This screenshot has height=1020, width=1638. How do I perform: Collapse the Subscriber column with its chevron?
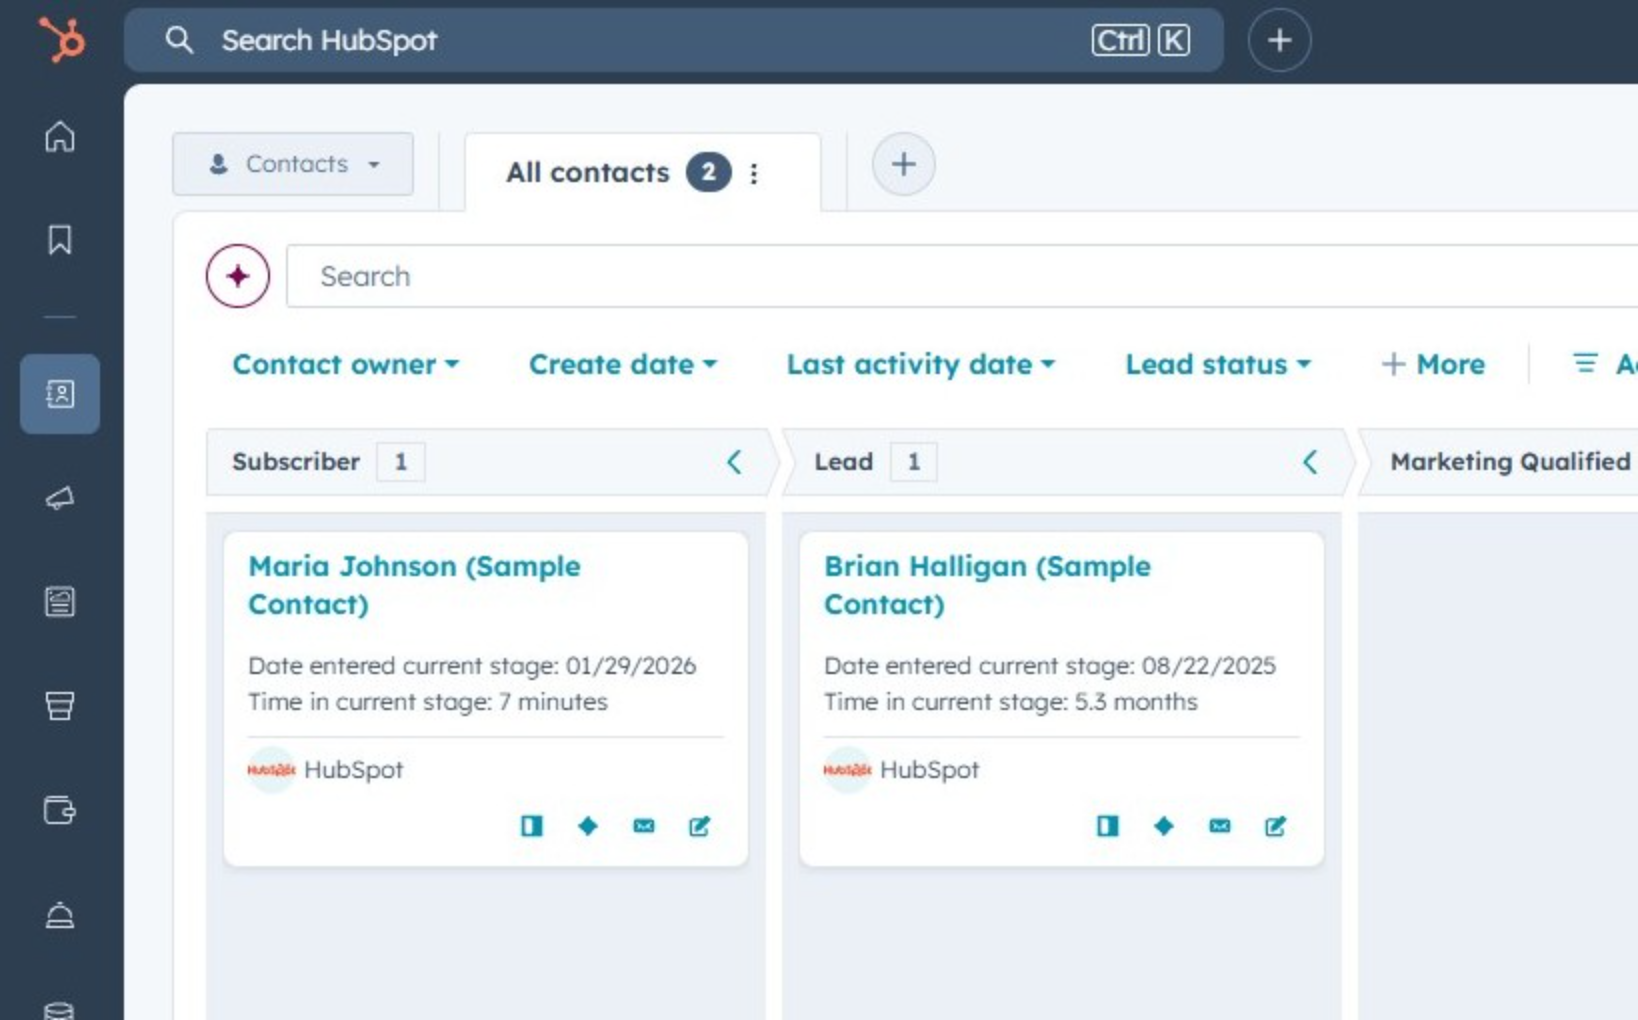point(735,462)
